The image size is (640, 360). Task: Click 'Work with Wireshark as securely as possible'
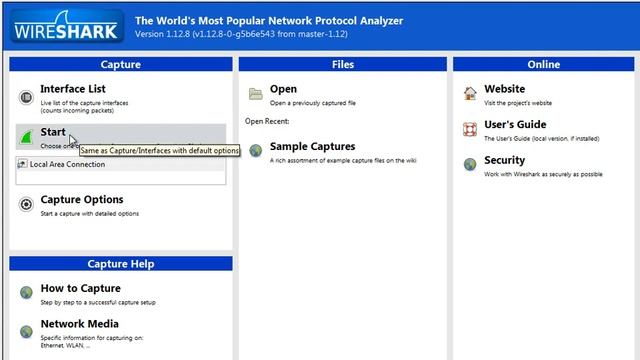[x=543, y=174]
